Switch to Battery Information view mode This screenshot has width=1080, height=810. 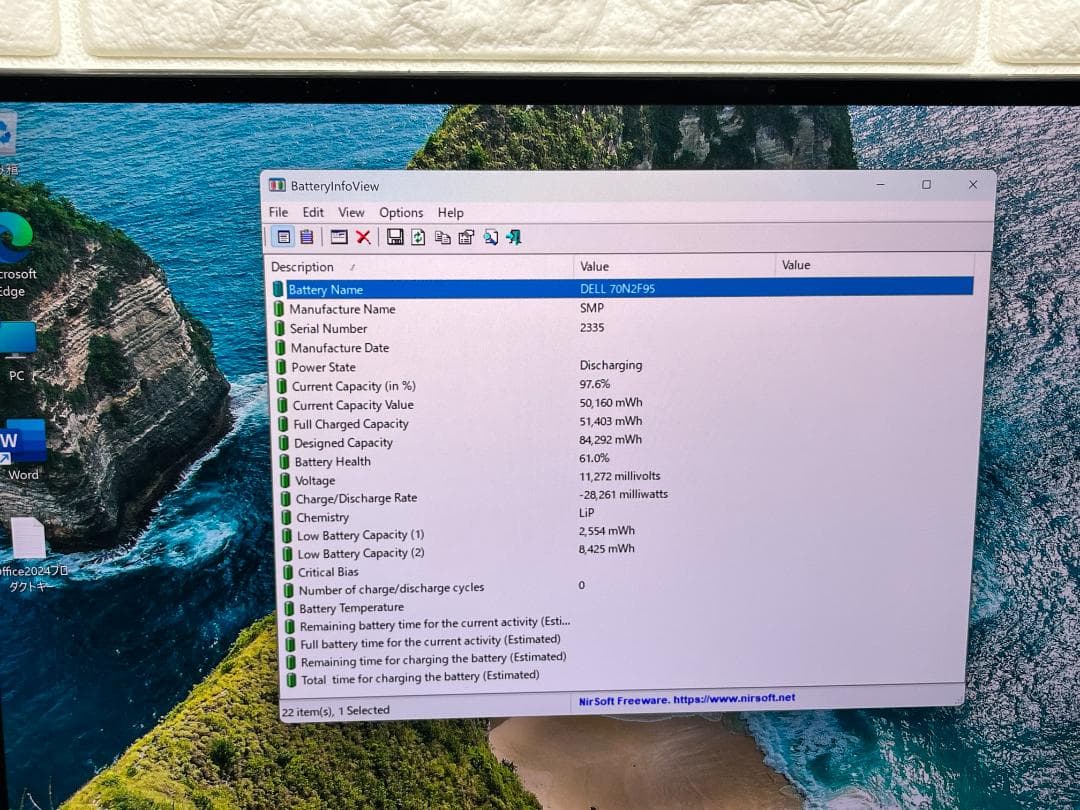pyautogui.click(x=284, y=237)
